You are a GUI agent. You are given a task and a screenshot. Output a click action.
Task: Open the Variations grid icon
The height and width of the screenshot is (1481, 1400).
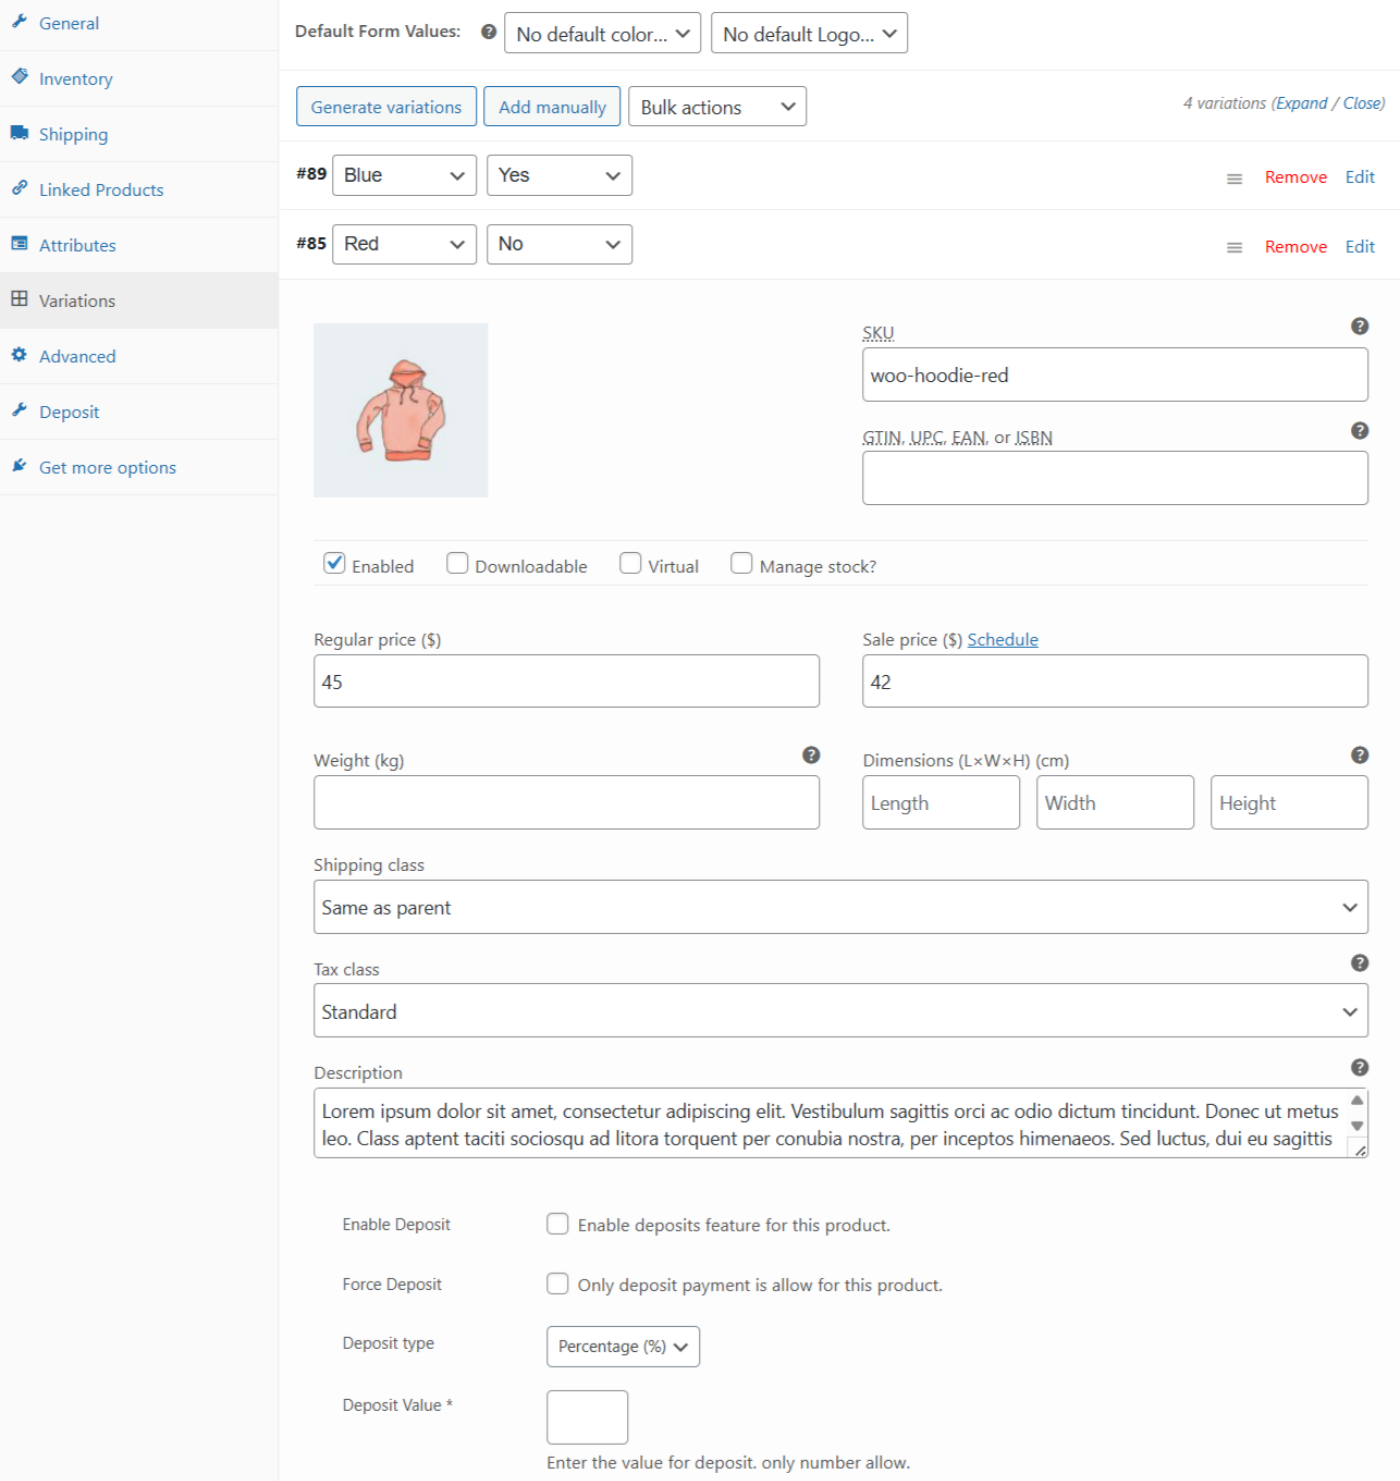coord(19,299)
